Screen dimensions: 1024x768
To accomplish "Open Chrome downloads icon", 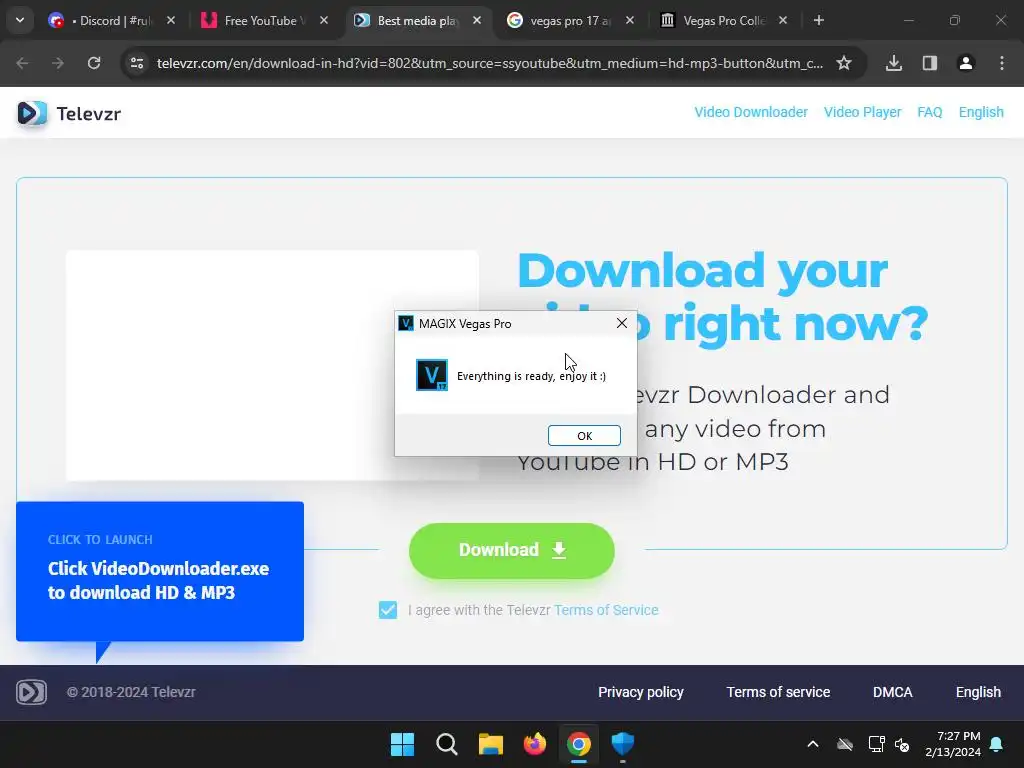I will click(894, 63).
